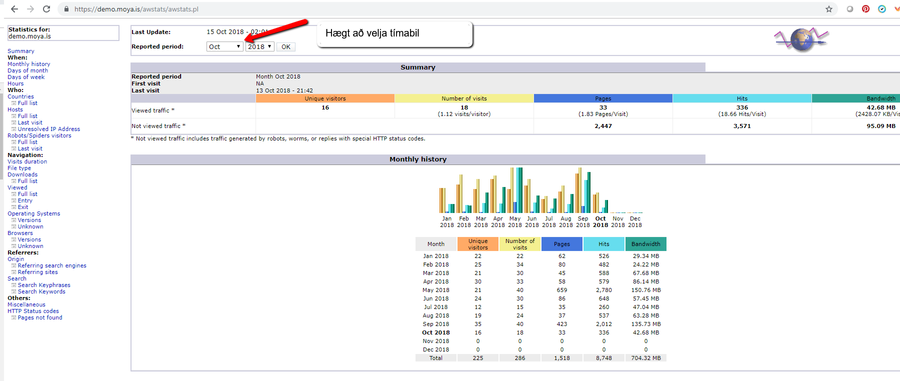Click the Month column header
Viewport: 900px width, 381px height.
(x=436, y=244)
